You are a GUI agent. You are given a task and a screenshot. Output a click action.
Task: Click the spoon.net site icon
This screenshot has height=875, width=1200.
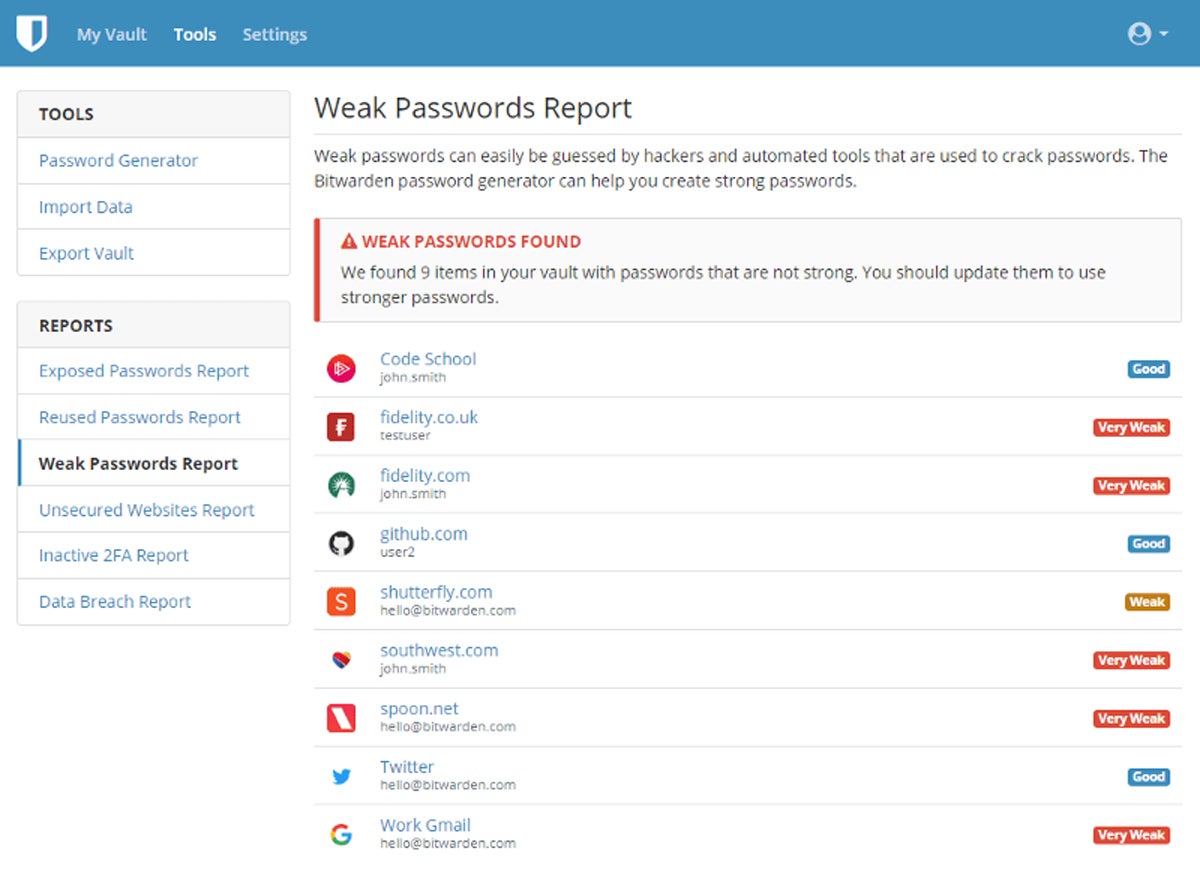coord(341,718)
